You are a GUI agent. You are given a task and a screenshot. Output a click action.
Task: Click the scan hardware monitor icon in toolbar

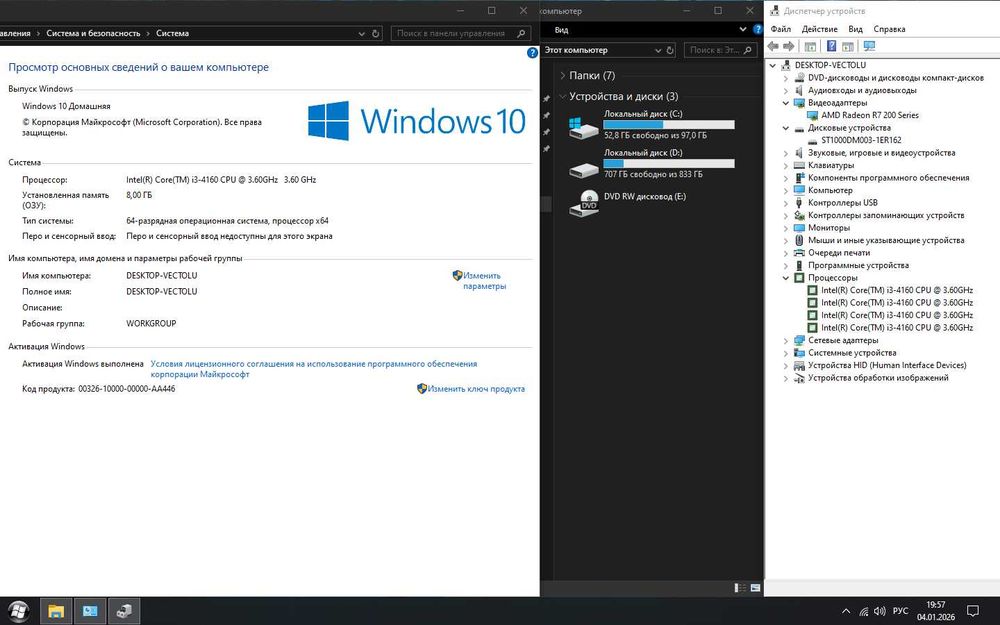[x=869, y=46]
